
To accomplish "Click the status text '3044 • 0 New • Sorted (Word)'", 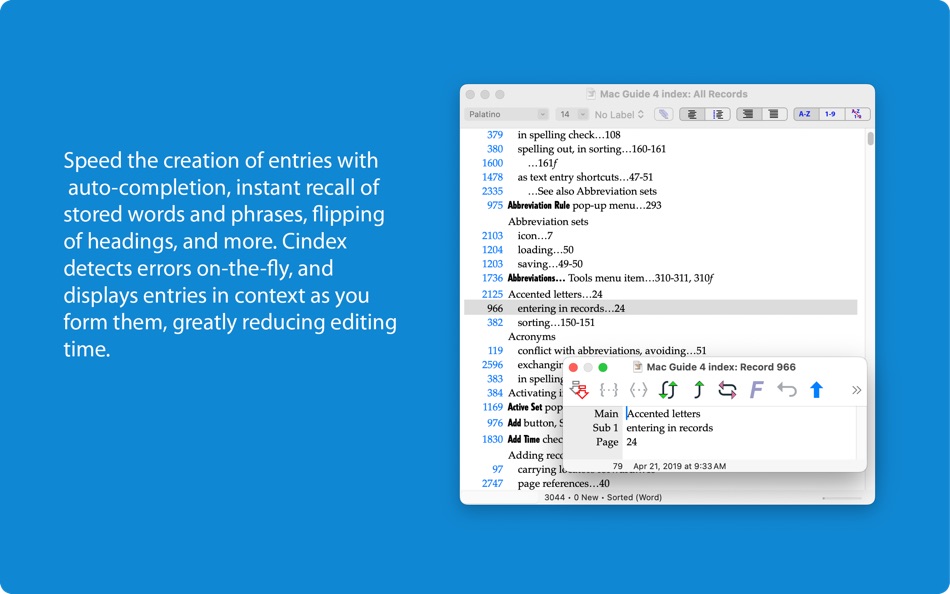I will click(x=603, y=497).
